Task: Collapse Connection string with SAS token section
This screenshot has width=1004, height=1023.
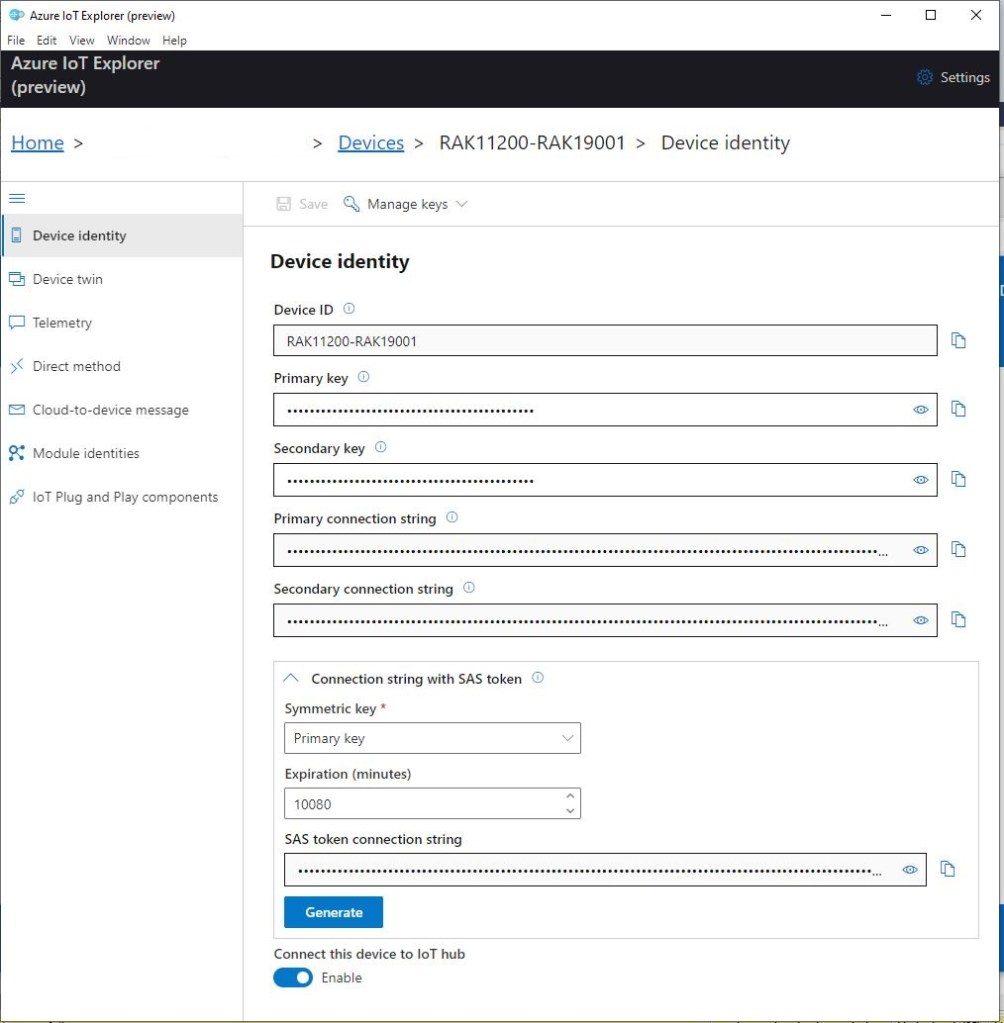Action: (292, 678)
